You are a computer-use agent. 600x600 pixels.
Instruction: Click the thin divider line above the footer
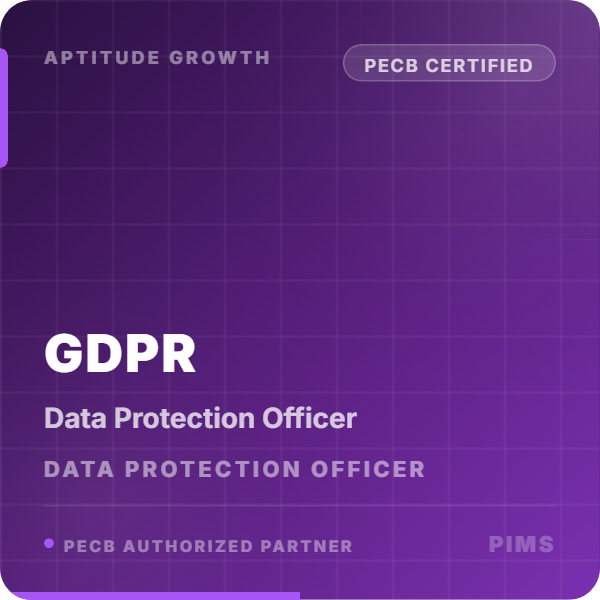click(x=300, y=506)
